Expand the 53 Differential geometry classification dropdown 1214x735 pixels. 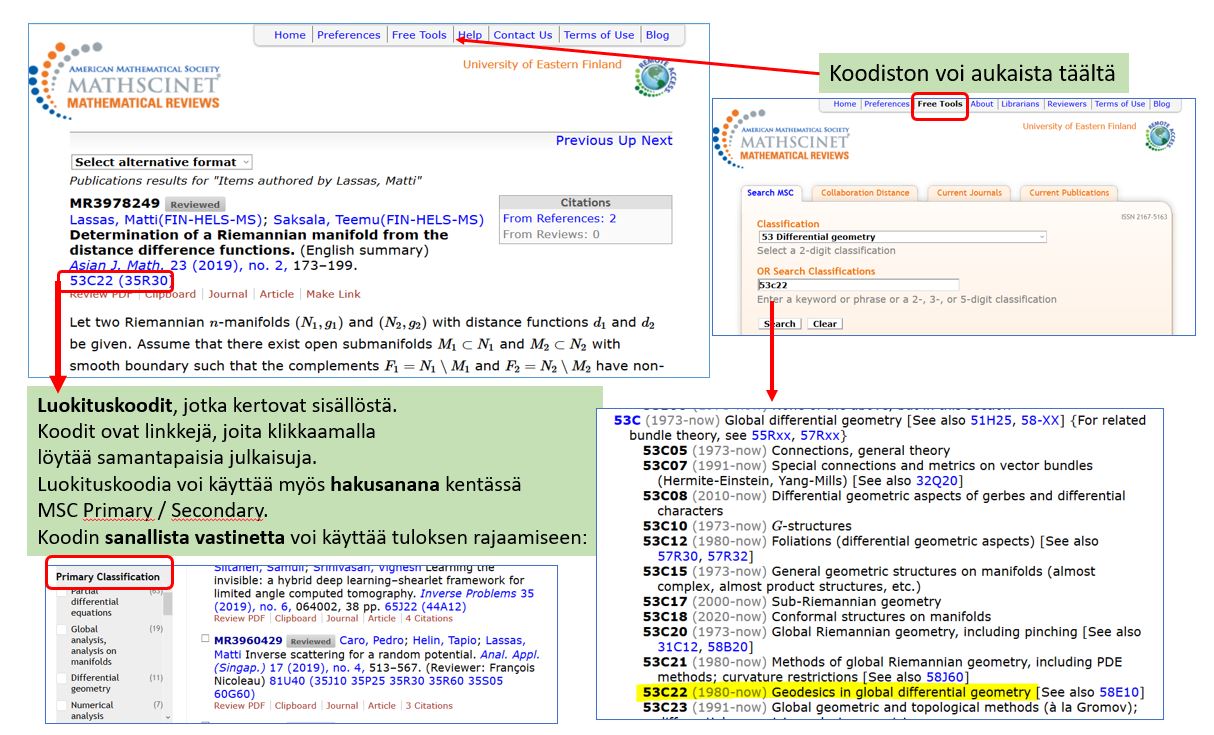pos(902,237)
